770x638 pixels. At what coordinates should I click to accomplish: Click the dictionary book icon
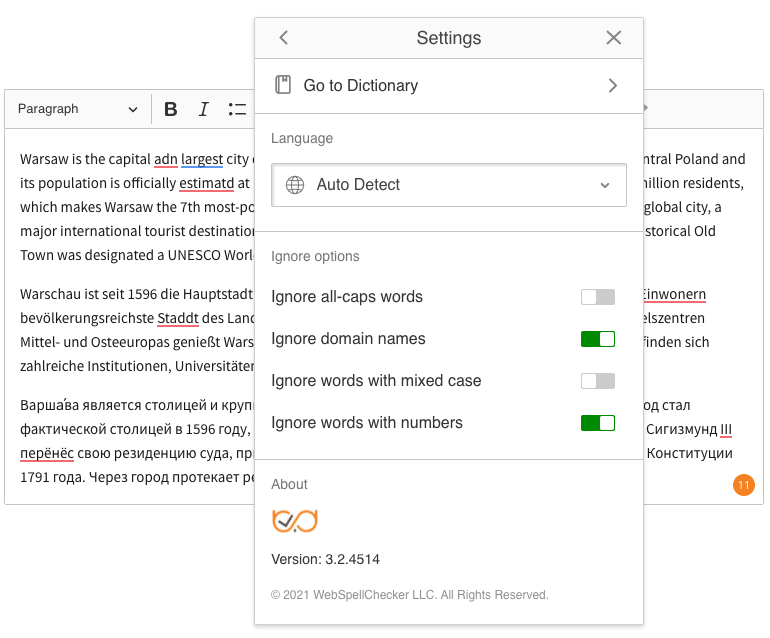(x=283, y=85)
